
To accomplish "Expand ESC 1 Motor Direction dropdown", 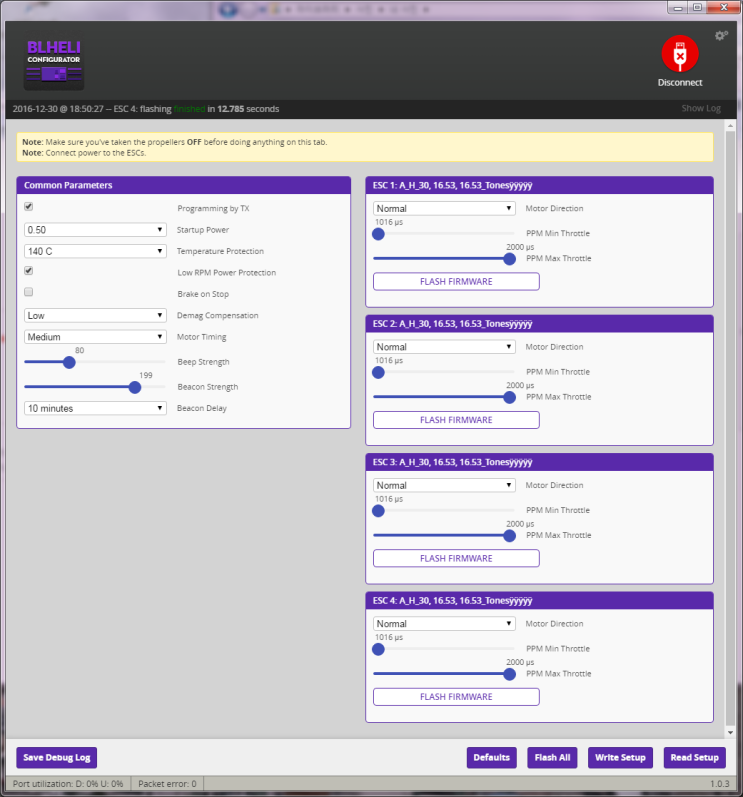I will [x=444, y=209].
